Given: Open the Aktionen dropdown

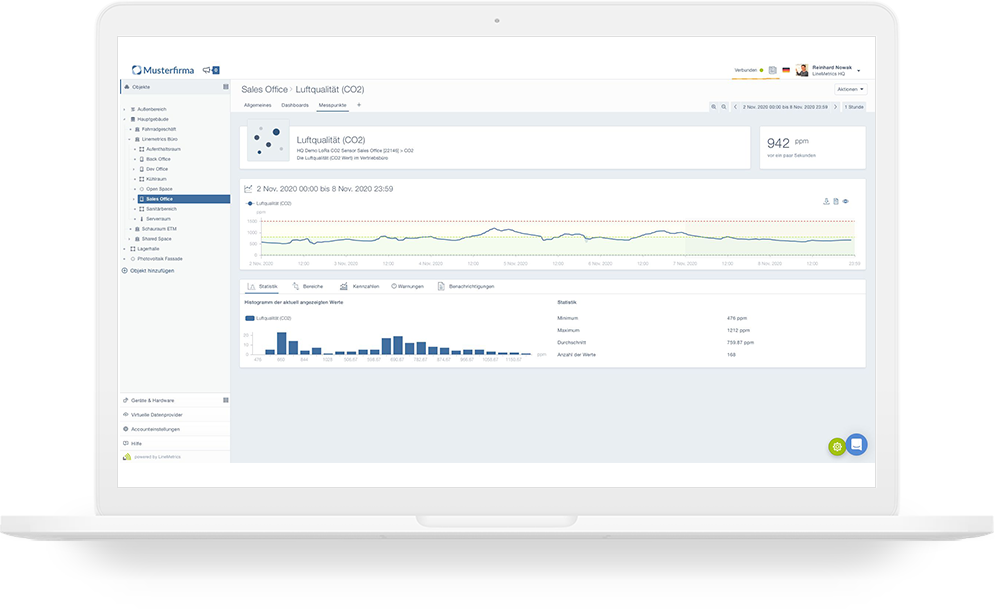Looking at the screenshot, I should tap(851, 89).
